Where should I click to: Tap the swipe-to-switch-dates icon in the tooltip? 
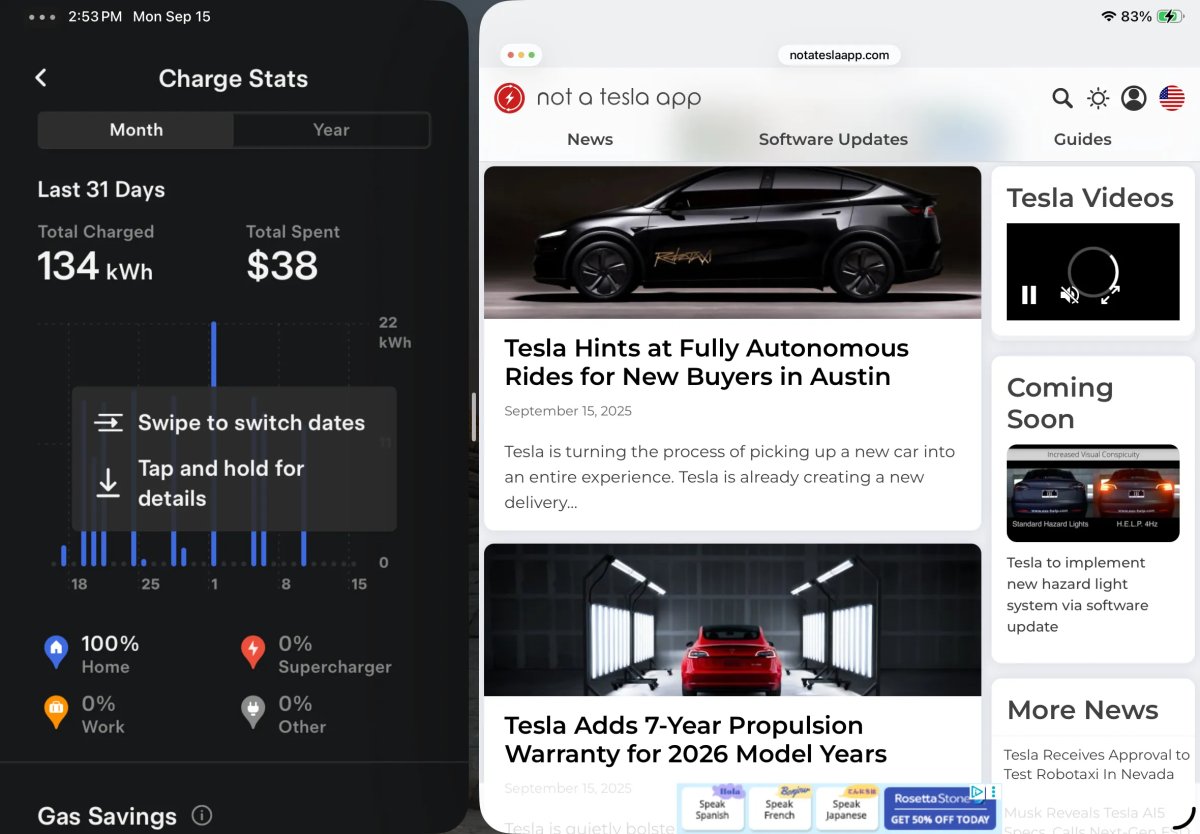click(x=108, y=423)
